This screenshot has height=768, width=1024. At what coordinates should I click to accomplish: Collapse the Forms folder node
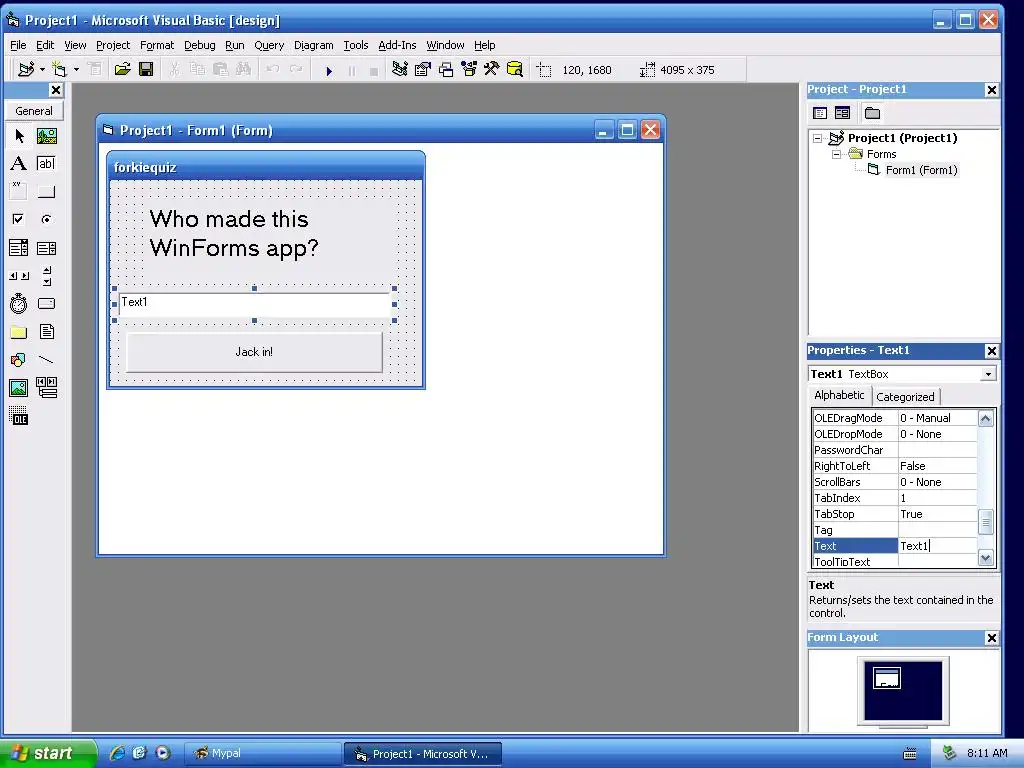point(836,154)
